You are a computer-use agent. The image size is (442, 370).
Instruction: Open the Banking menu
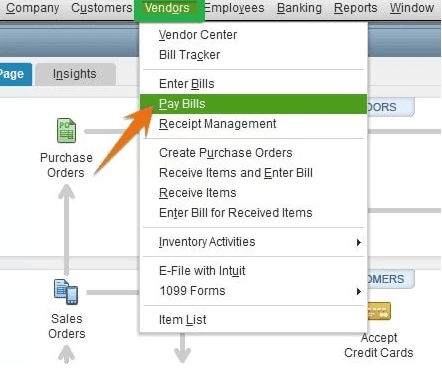[x=299, y=8]
